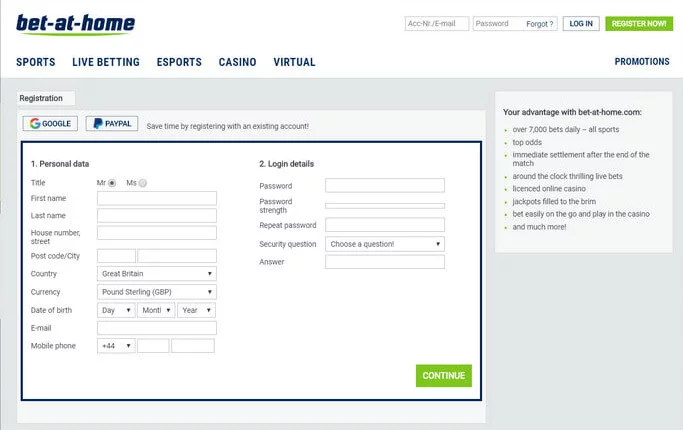Open the Month of birth dropdown

tap(156, 310)
